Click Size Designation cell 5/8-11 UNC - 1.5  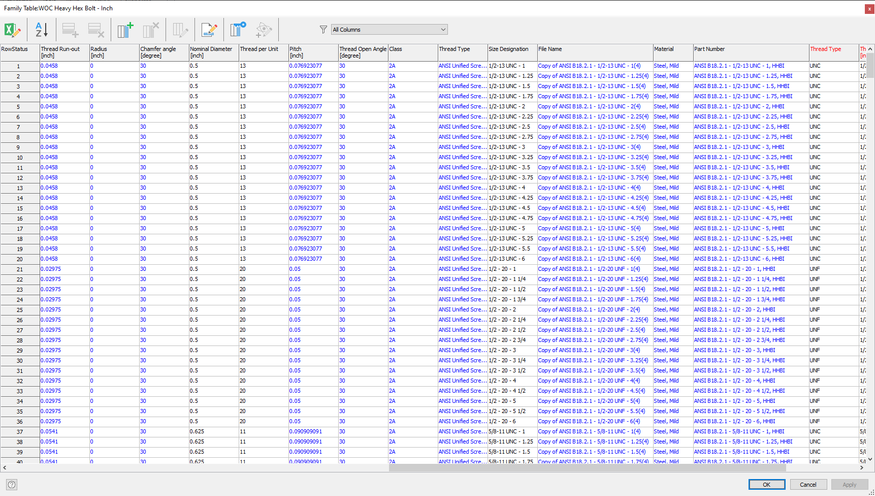[x=512, y=452]
